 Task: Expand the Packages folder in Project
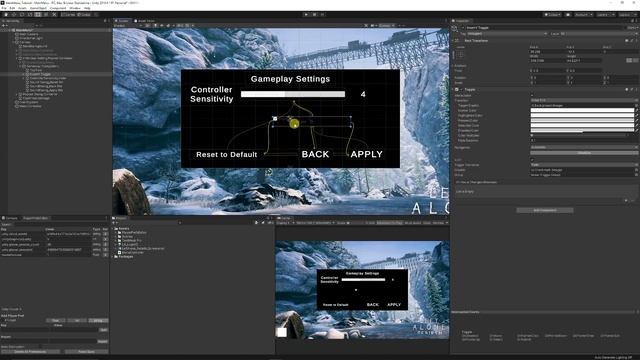[113, 257]
